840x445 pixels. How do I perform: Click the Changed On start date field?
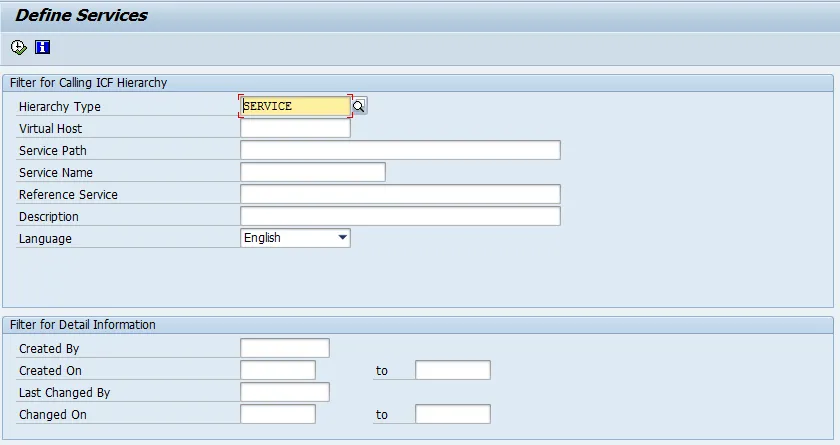277,414
